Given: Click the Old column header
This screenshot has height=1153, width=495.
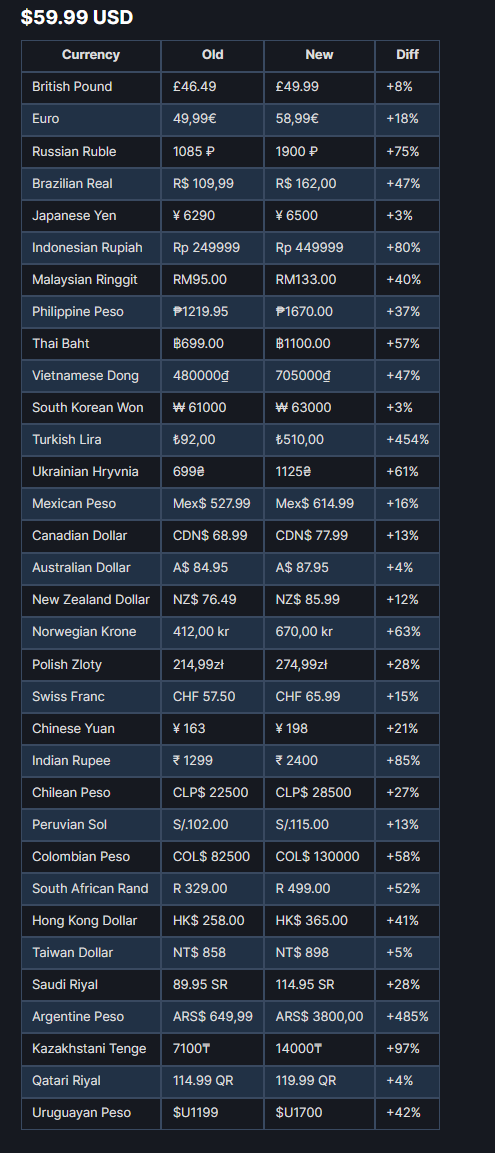Looking at the screenshot, I should (213, 54).
